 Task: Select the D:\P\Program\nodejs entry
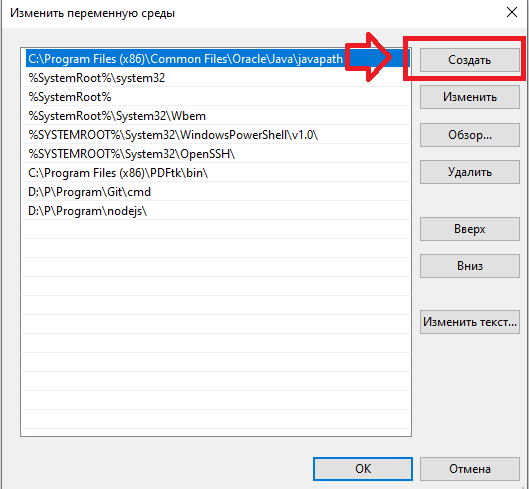click(216, 211)
